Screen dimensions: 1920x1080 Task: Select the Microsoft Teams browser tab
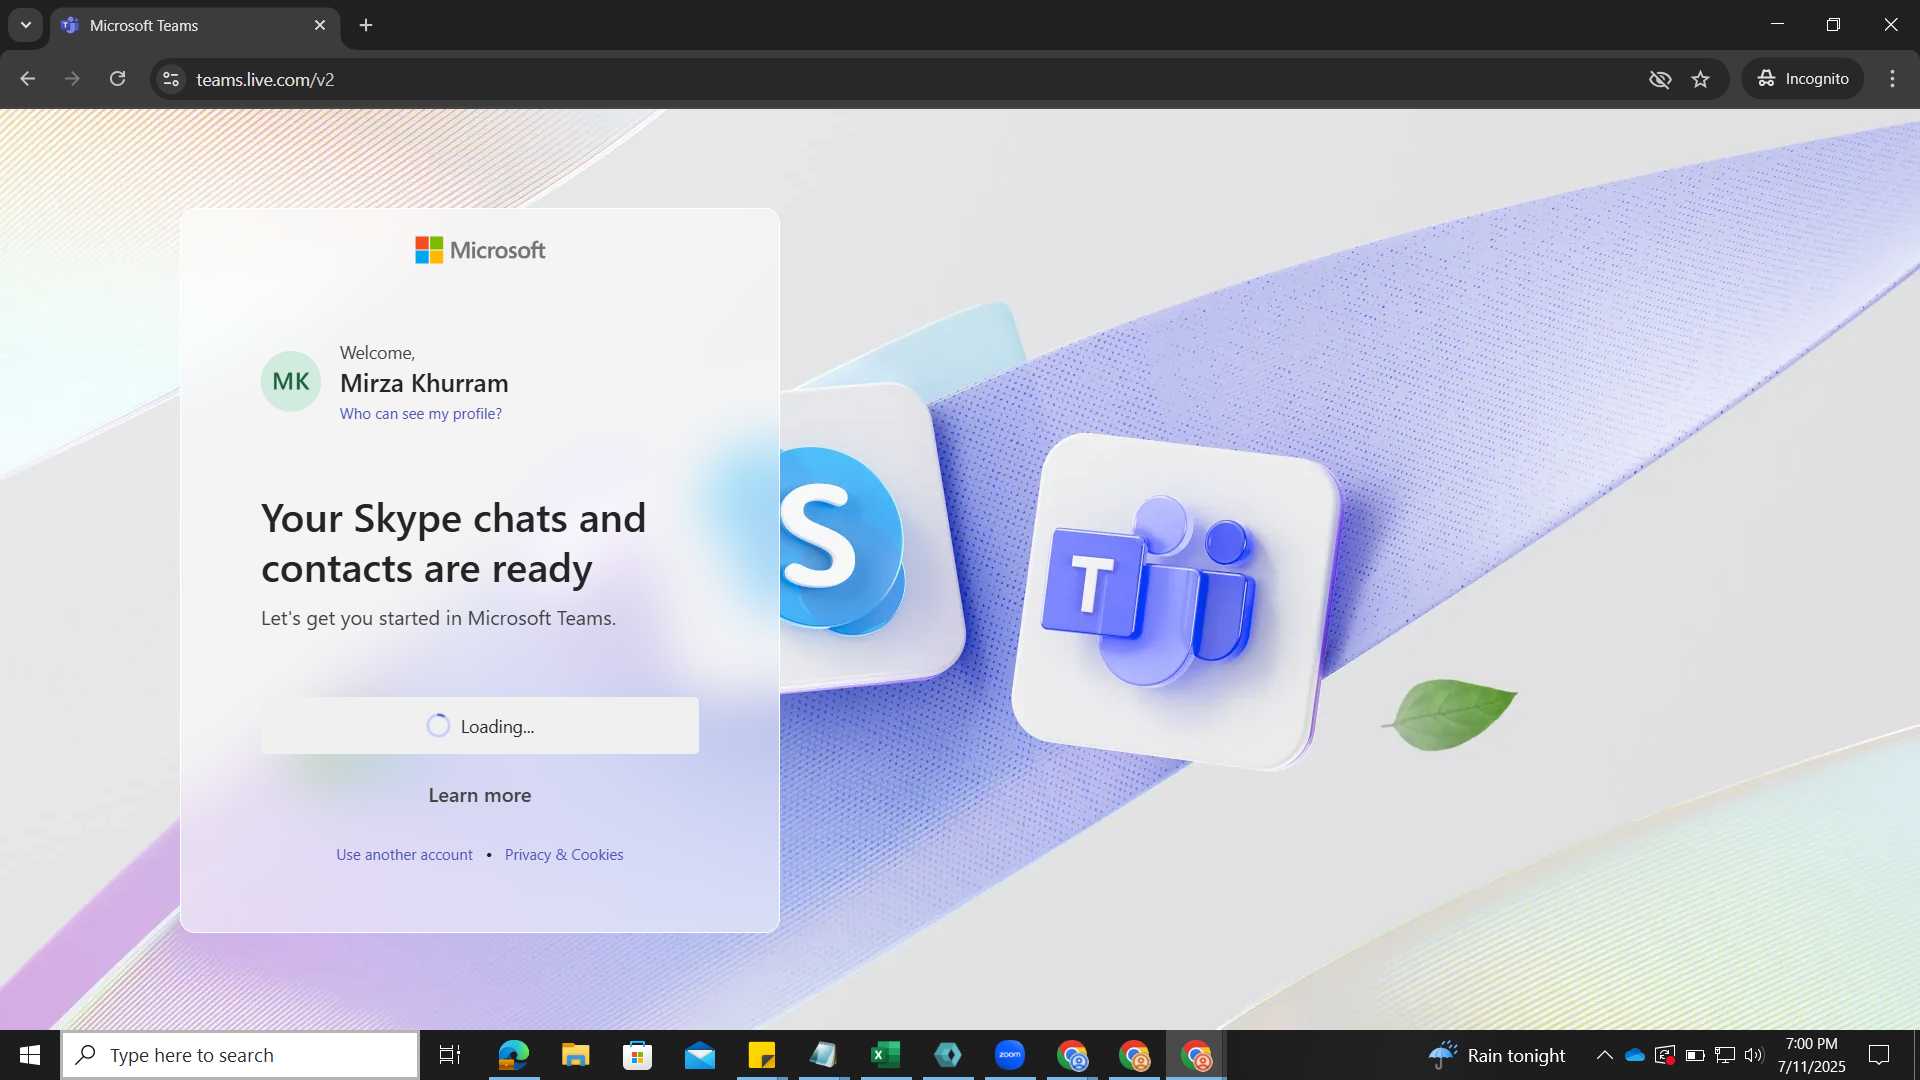click(x=195, y=25)
